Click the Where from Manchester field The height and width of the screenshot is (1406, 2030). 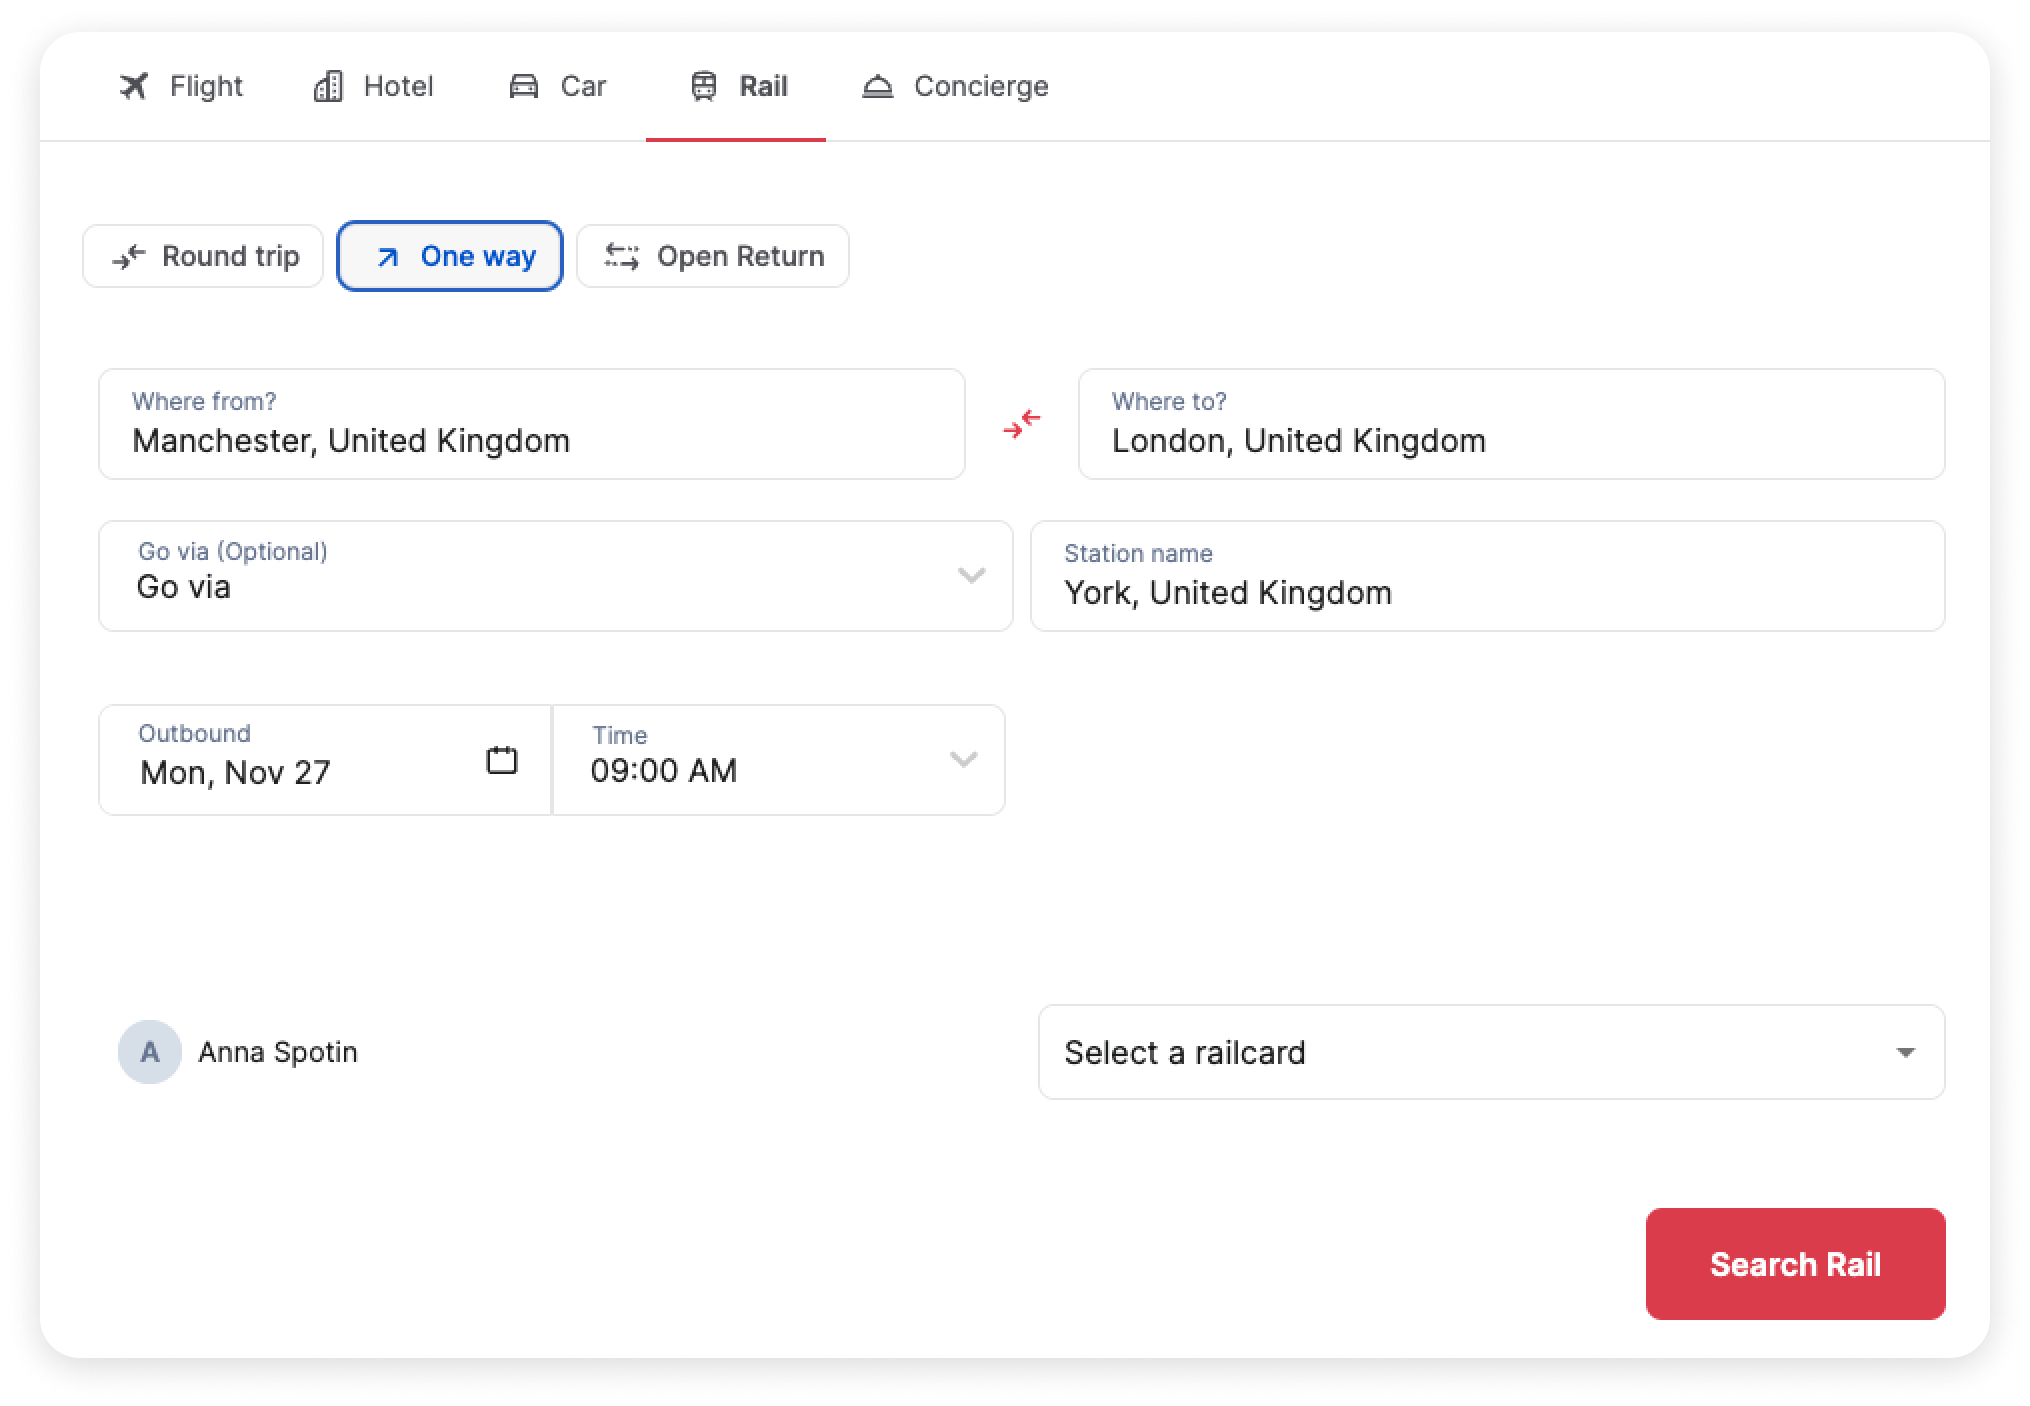(x=531, y=424)
